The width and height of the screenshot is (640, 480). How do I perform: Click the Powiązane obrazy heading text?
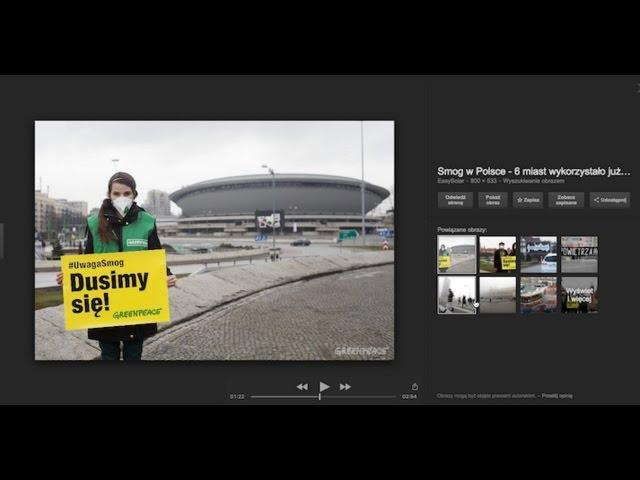[x=462, y=230]
